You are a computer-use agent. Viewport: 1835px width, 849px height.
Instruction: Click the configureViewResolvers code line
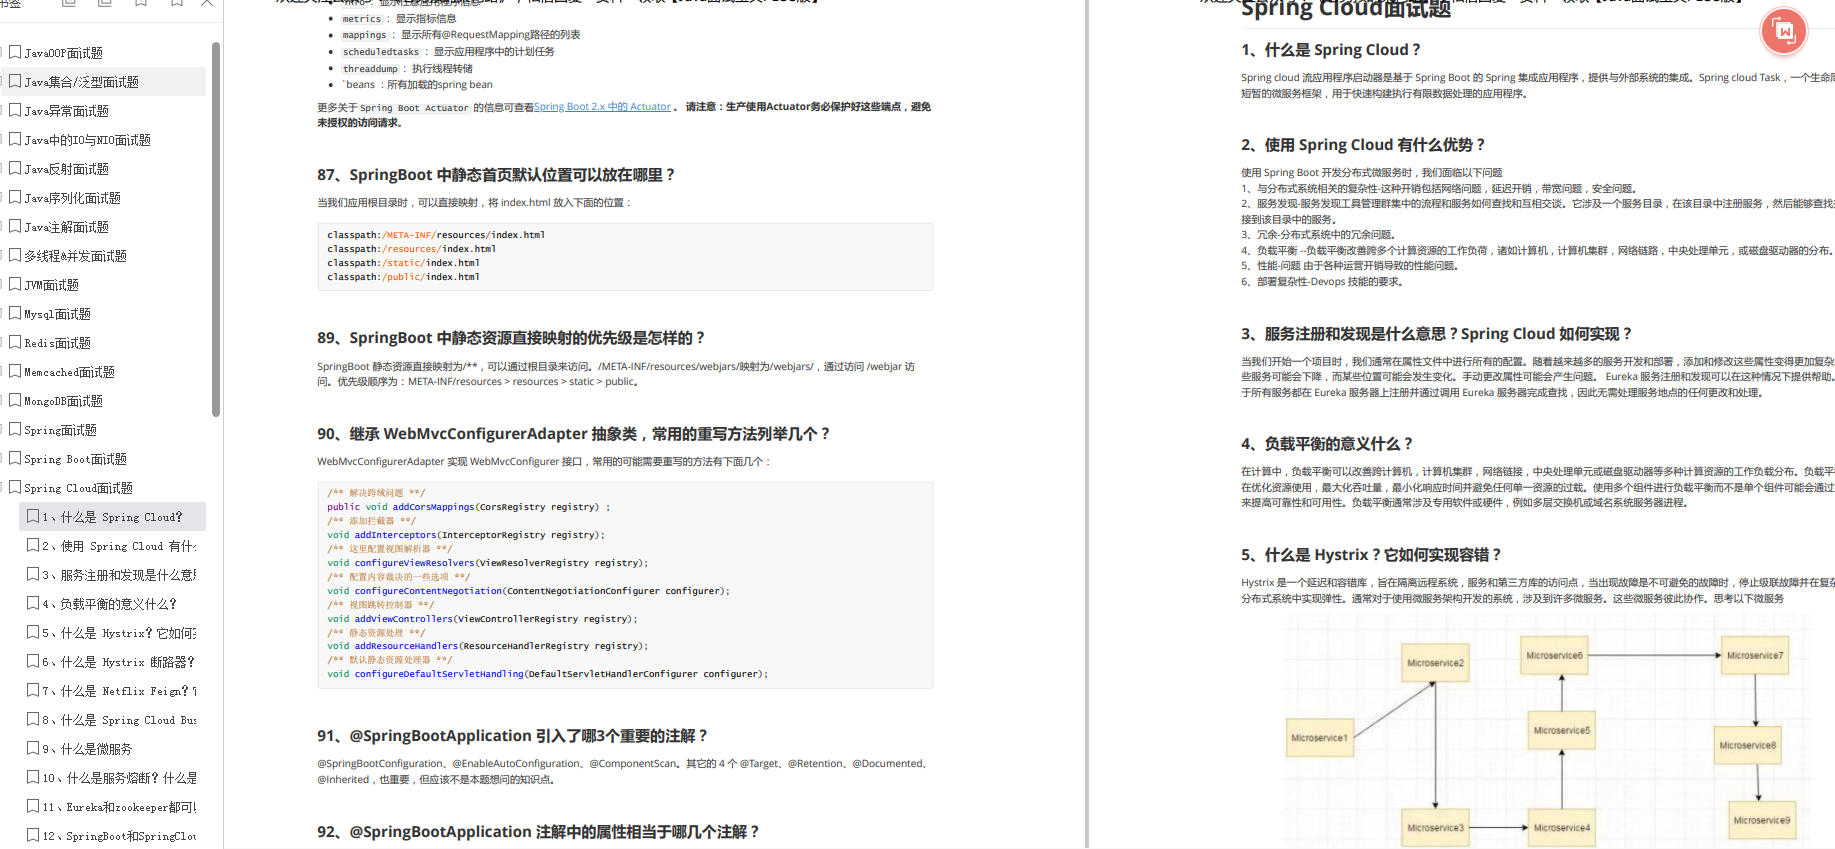coord(487,563)
